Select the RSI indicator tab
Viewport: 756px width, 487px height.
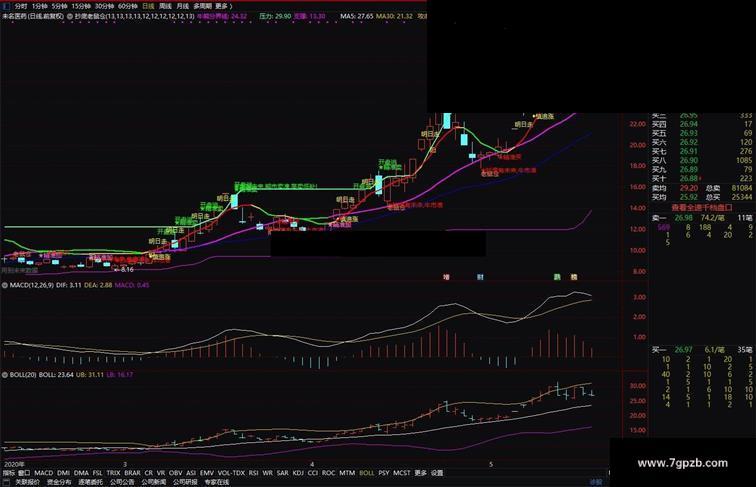tap(254, 473)
